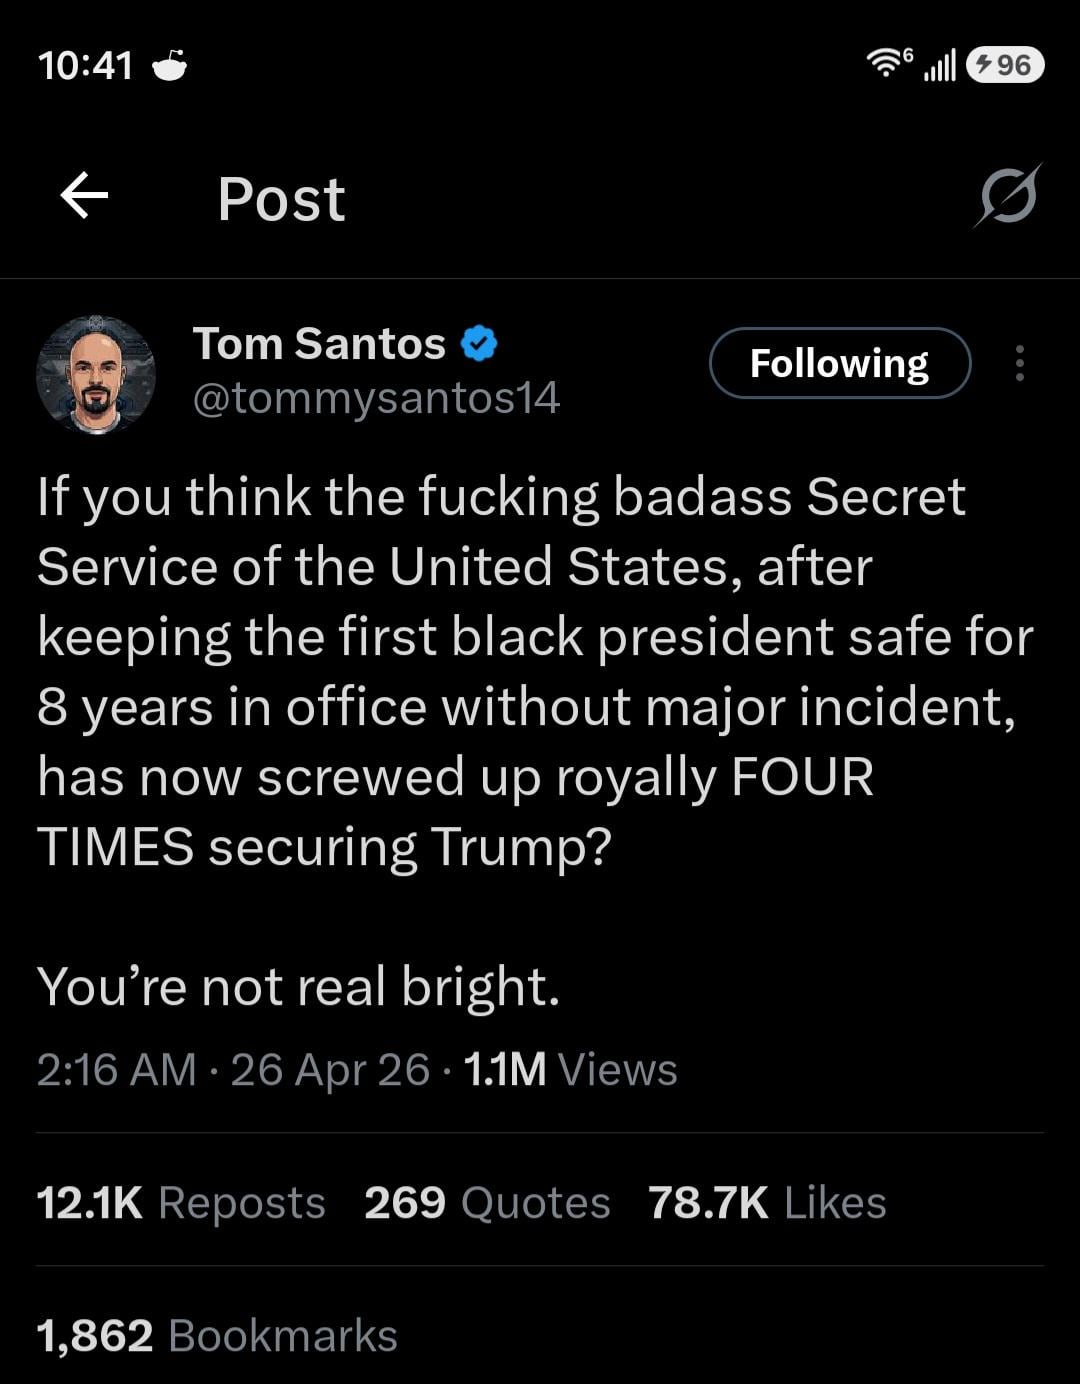Open Tom Santos profile avatar
Viewport: 1080px width, 1384px height.
pyautogui.click(x=96, y=374)
